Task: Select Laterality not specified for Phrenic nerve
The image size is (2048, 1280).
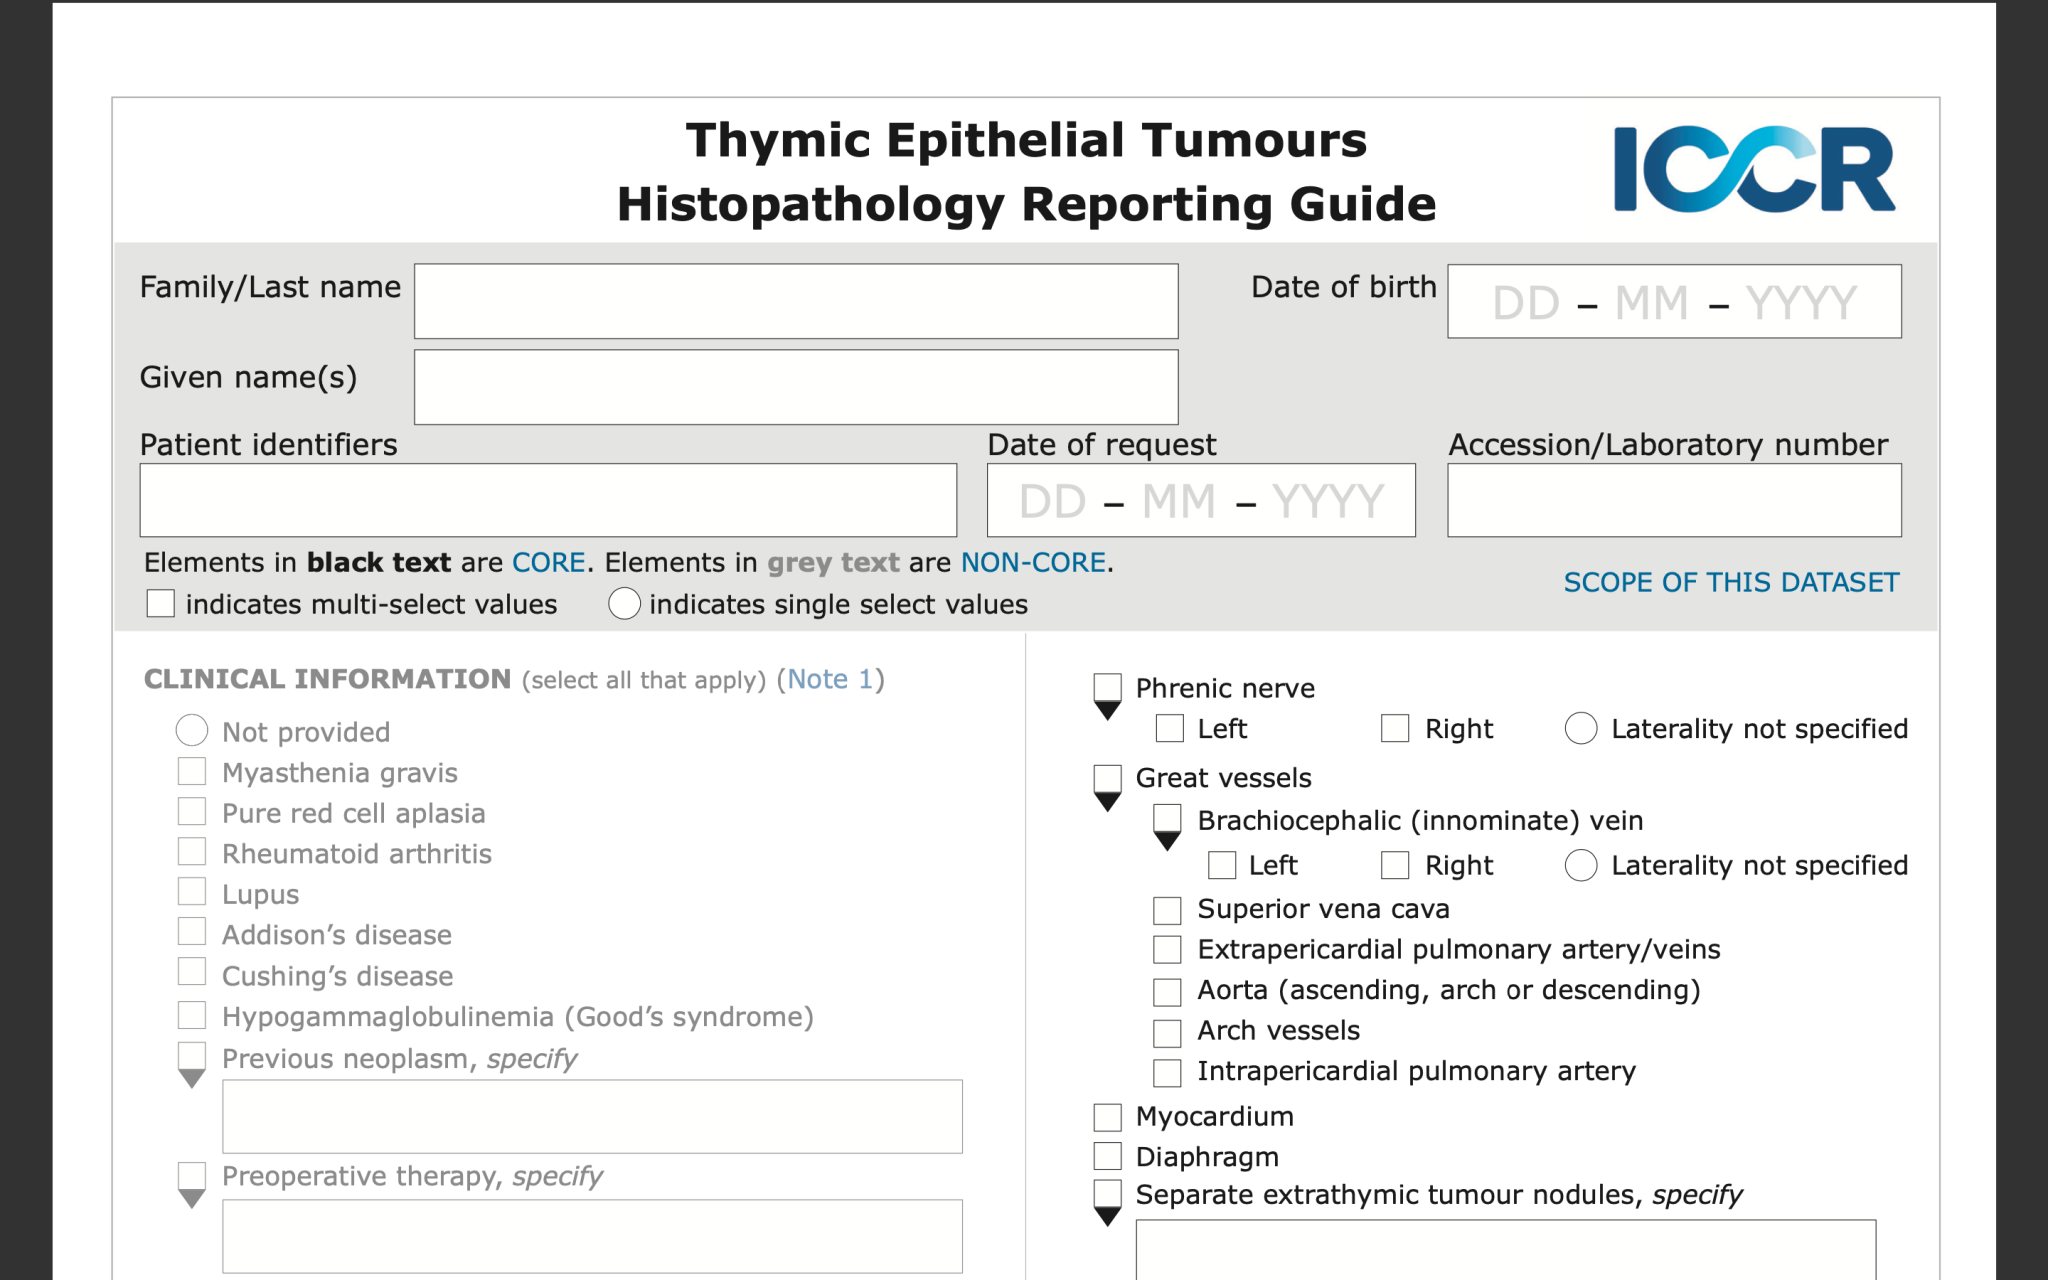Action: click(x=1580, y=729)
